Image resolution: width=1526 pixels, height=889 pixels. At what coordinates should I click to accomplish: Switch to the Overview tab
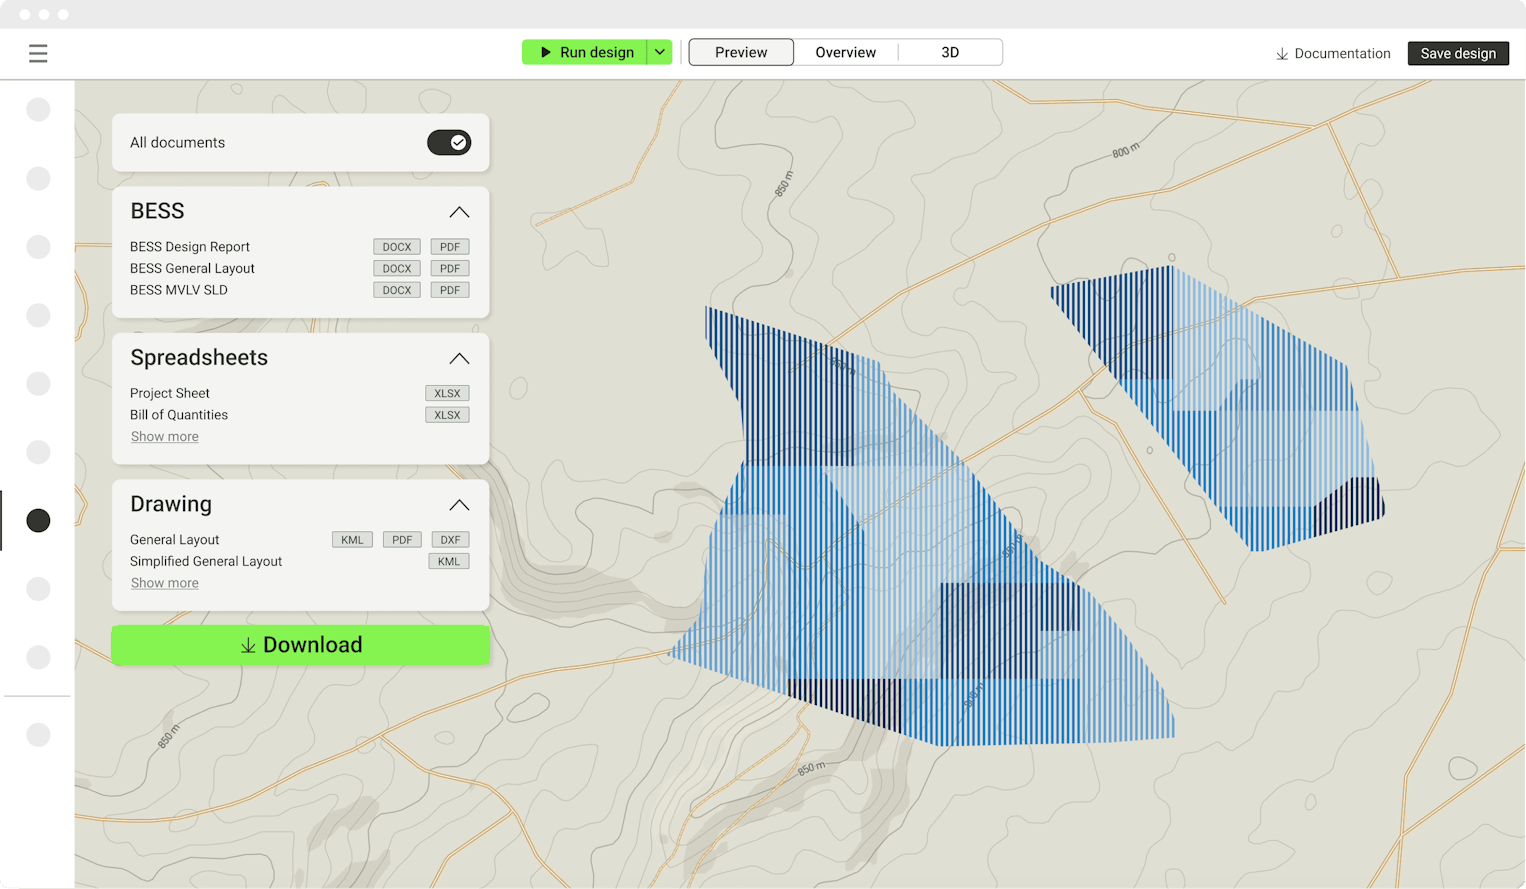(845, 52)
